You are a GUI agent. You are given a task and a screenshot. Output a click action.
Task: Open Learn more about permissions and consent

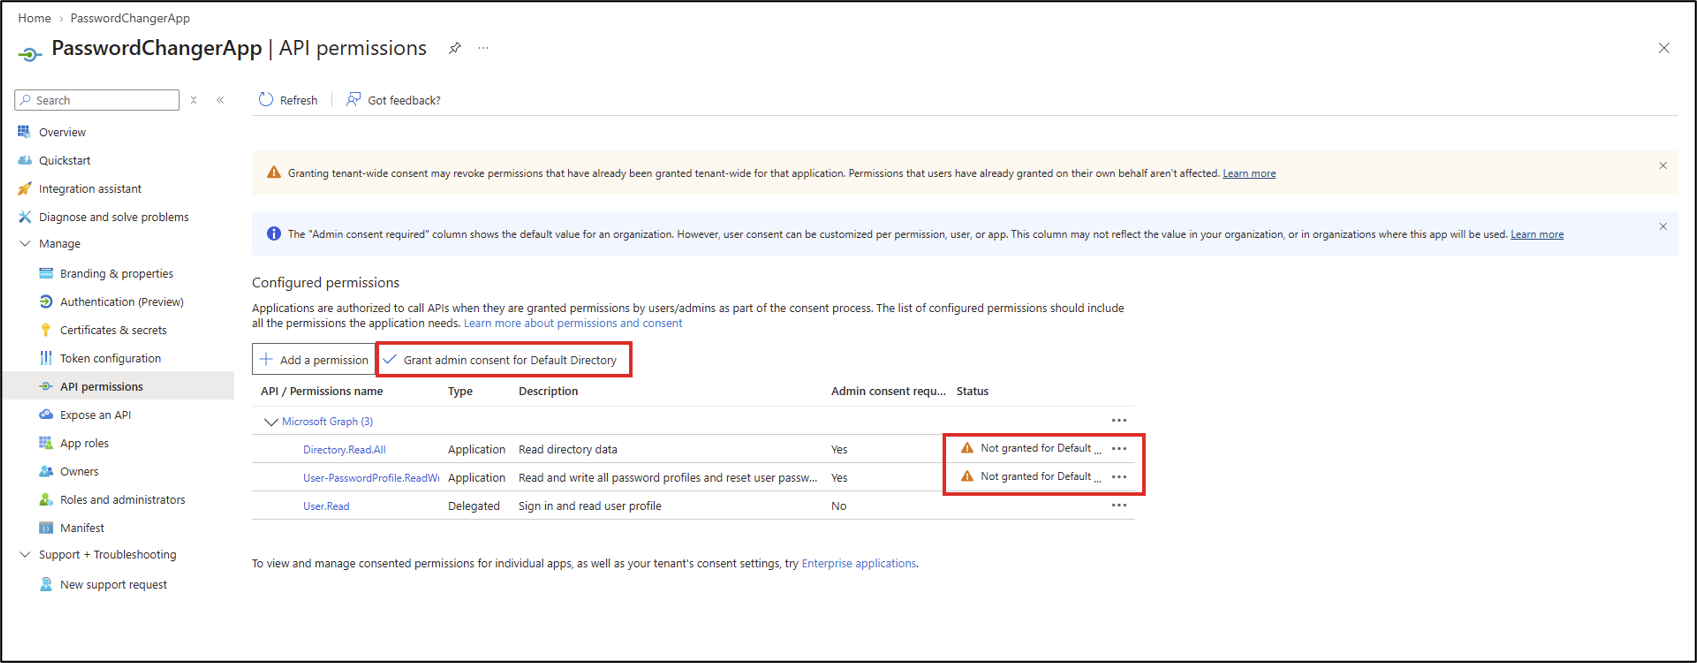click(x=573, y=323)
